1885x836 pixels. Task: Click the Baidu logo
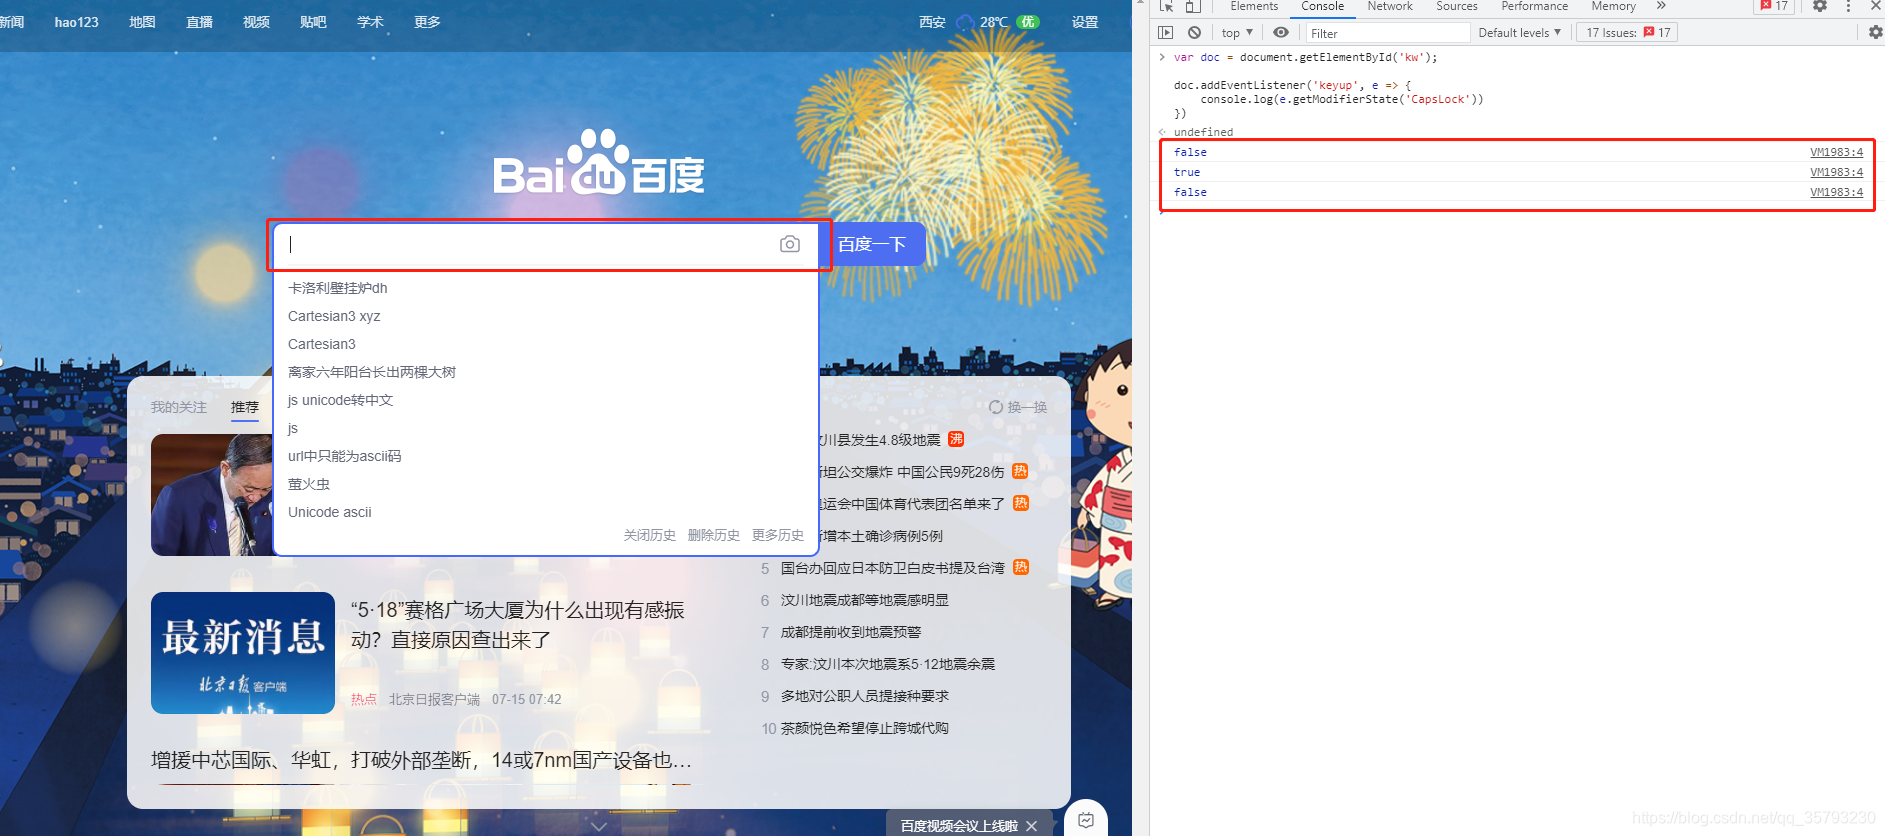pyautogui.click(x=599, y=162)
